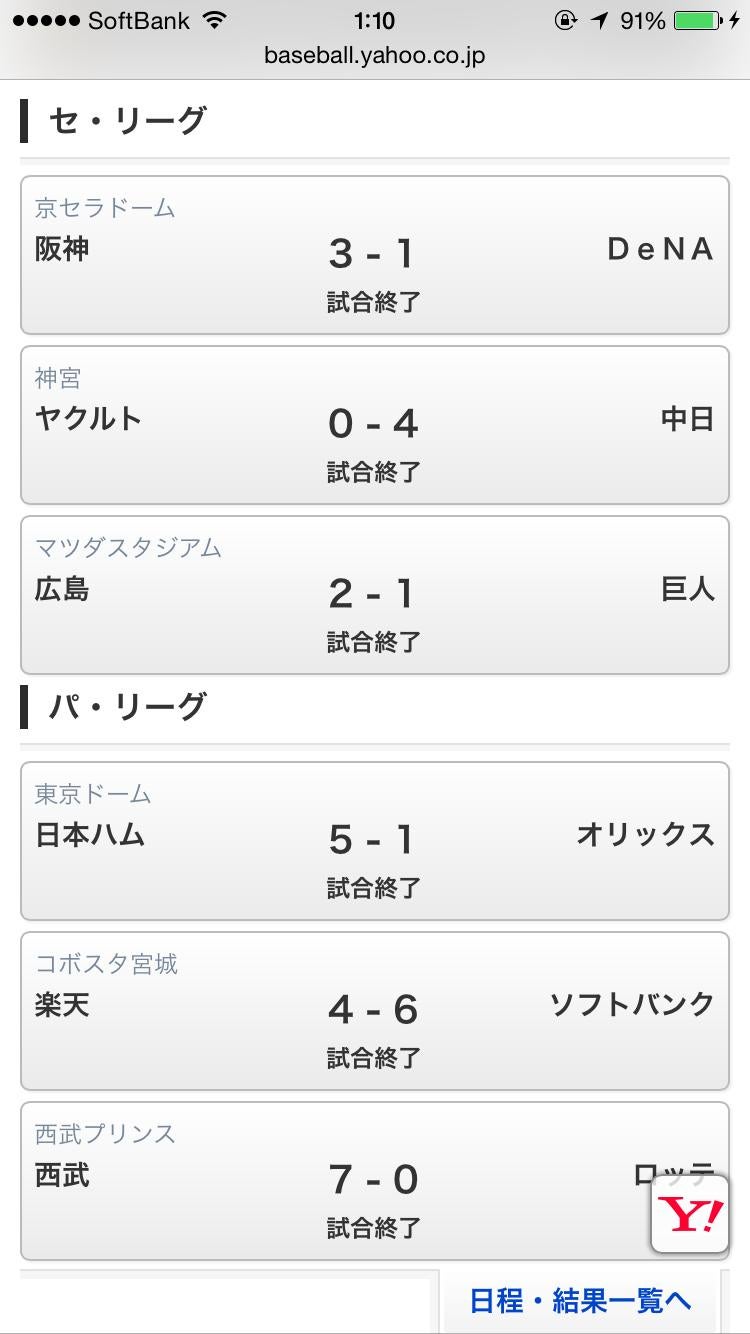Tap the 7 - 0 score for 西武 game

(373, 1180)
